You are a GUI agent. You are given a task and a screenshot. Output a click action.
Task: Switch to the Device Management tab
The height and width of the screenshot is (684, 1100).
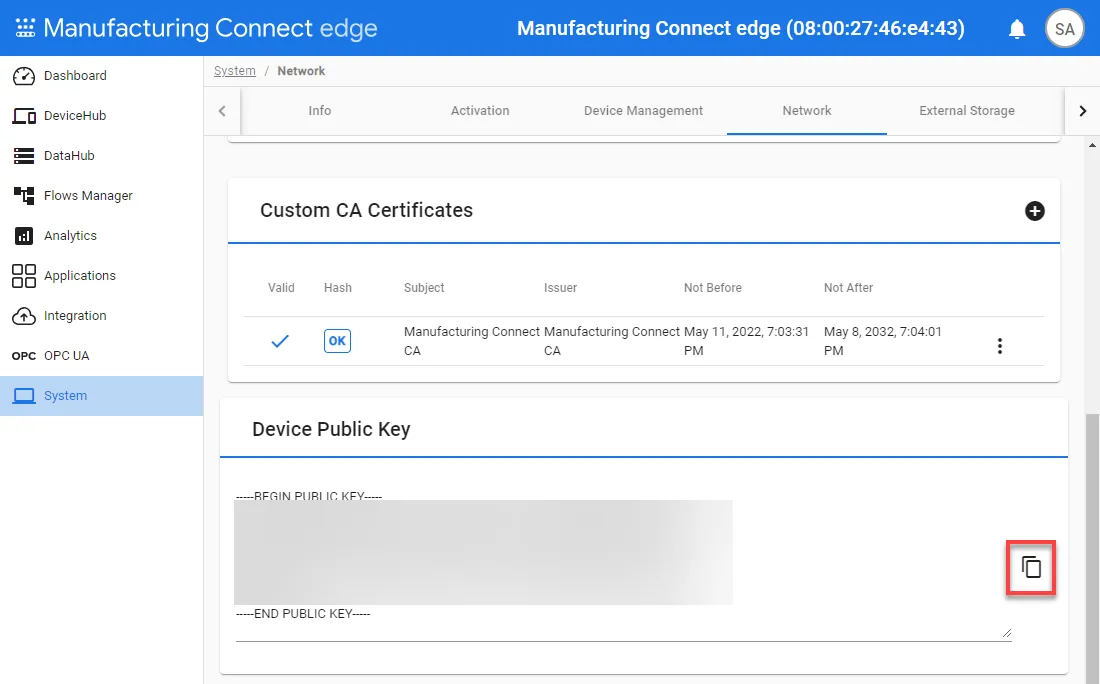(643, 111)
